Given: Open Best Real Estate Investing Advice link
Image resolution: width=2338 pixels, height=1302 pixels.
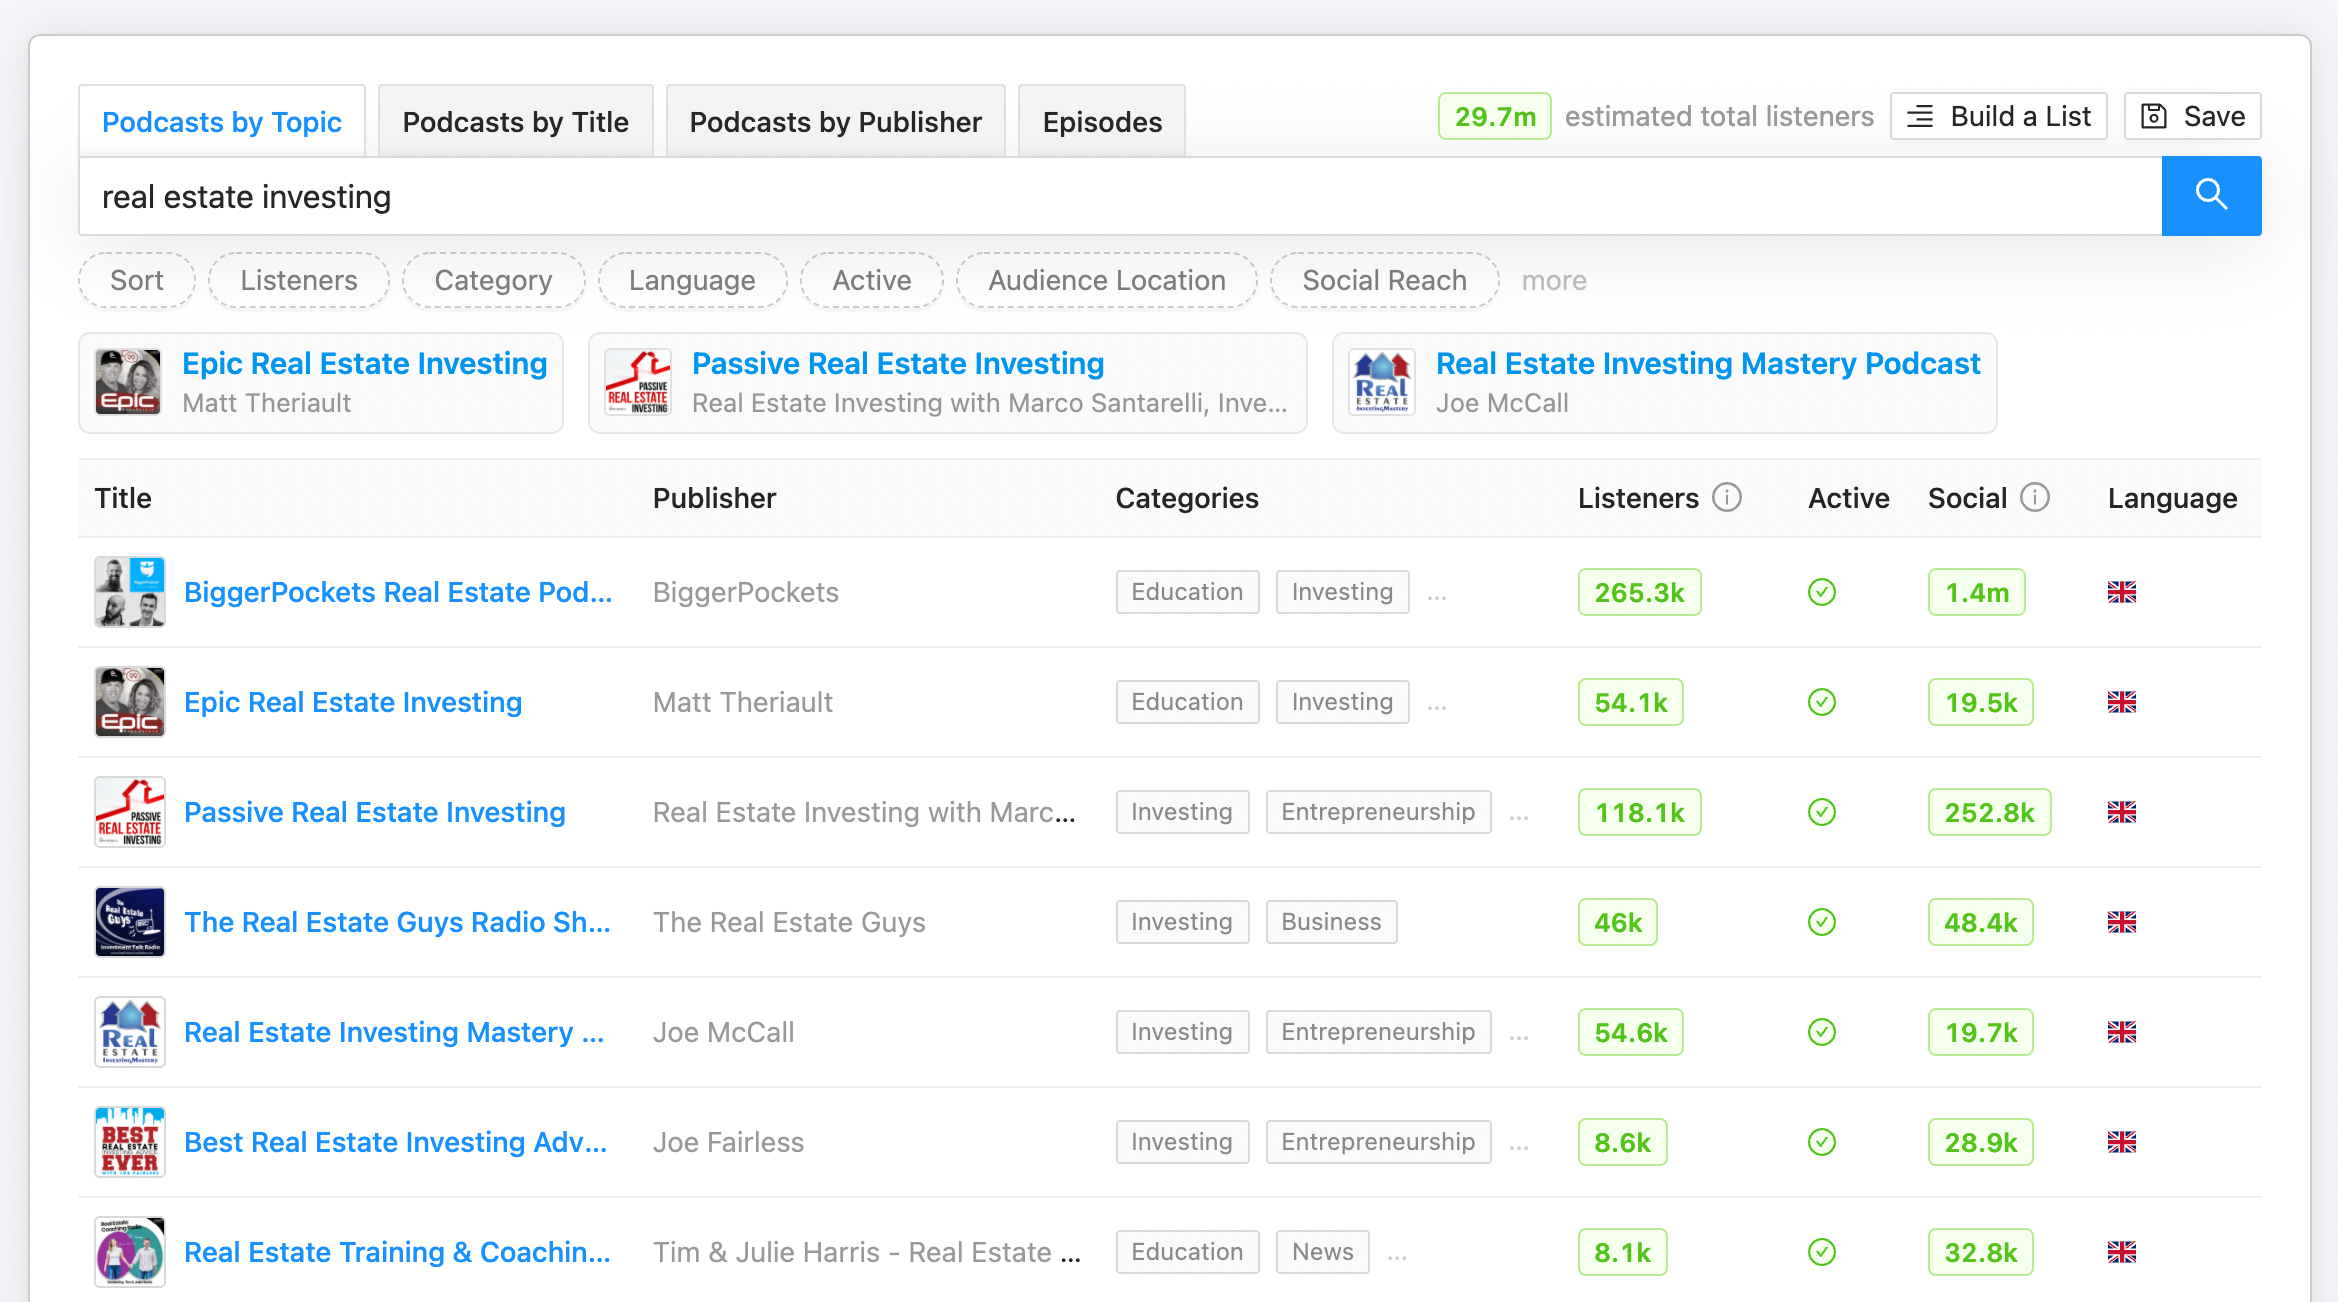Looking at the screenshot, I should point(395,1142).
